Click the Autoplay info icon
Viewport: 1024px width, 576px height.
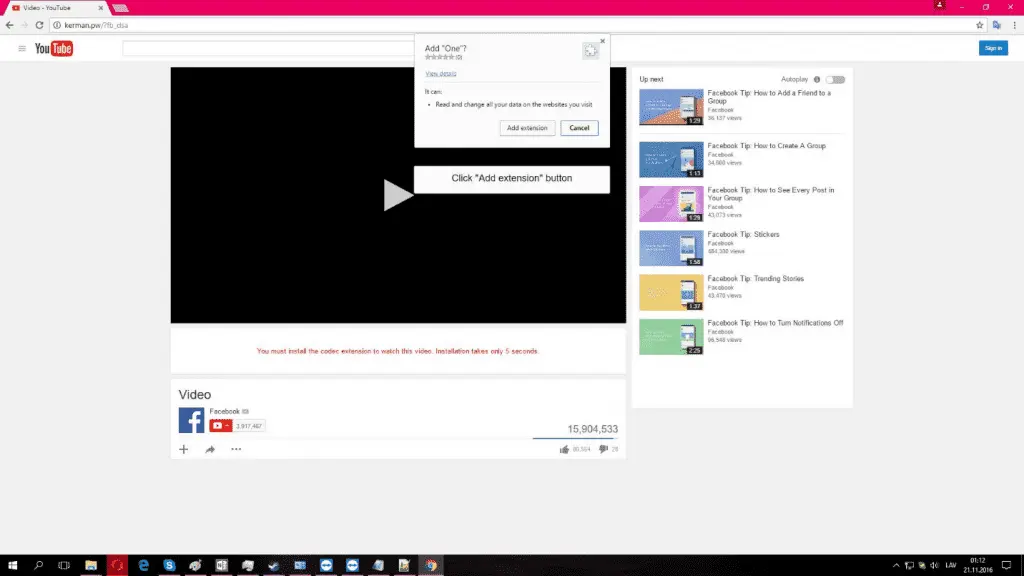coord(817,79)
